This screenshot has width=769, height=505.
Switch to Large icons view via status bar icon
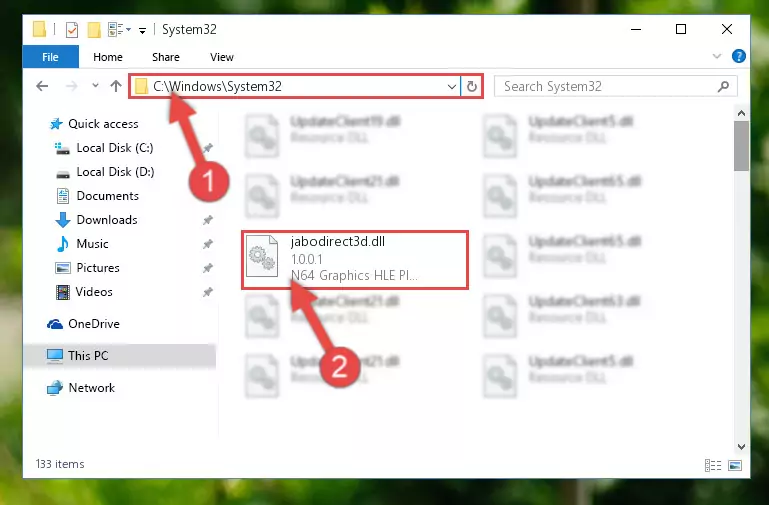click(x=735, y=465)
